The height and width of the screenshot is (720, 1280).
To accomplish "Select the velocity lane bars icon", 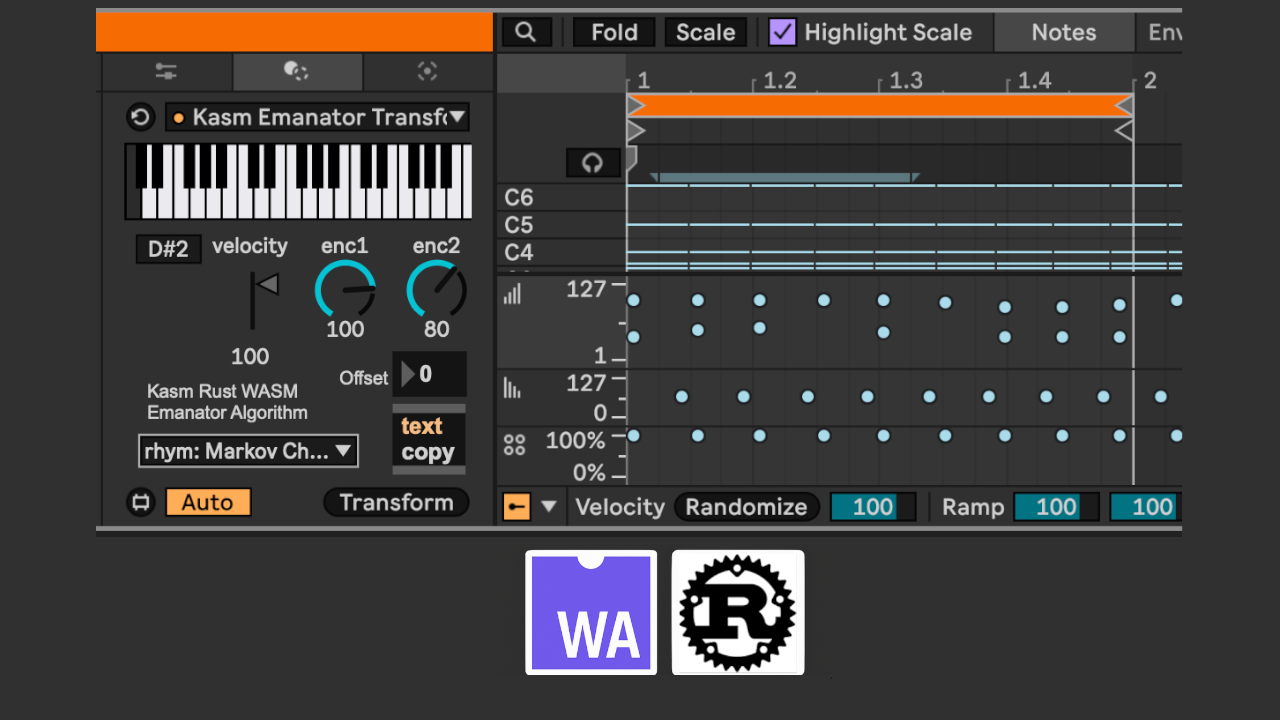I will click(x=513, y=294).
